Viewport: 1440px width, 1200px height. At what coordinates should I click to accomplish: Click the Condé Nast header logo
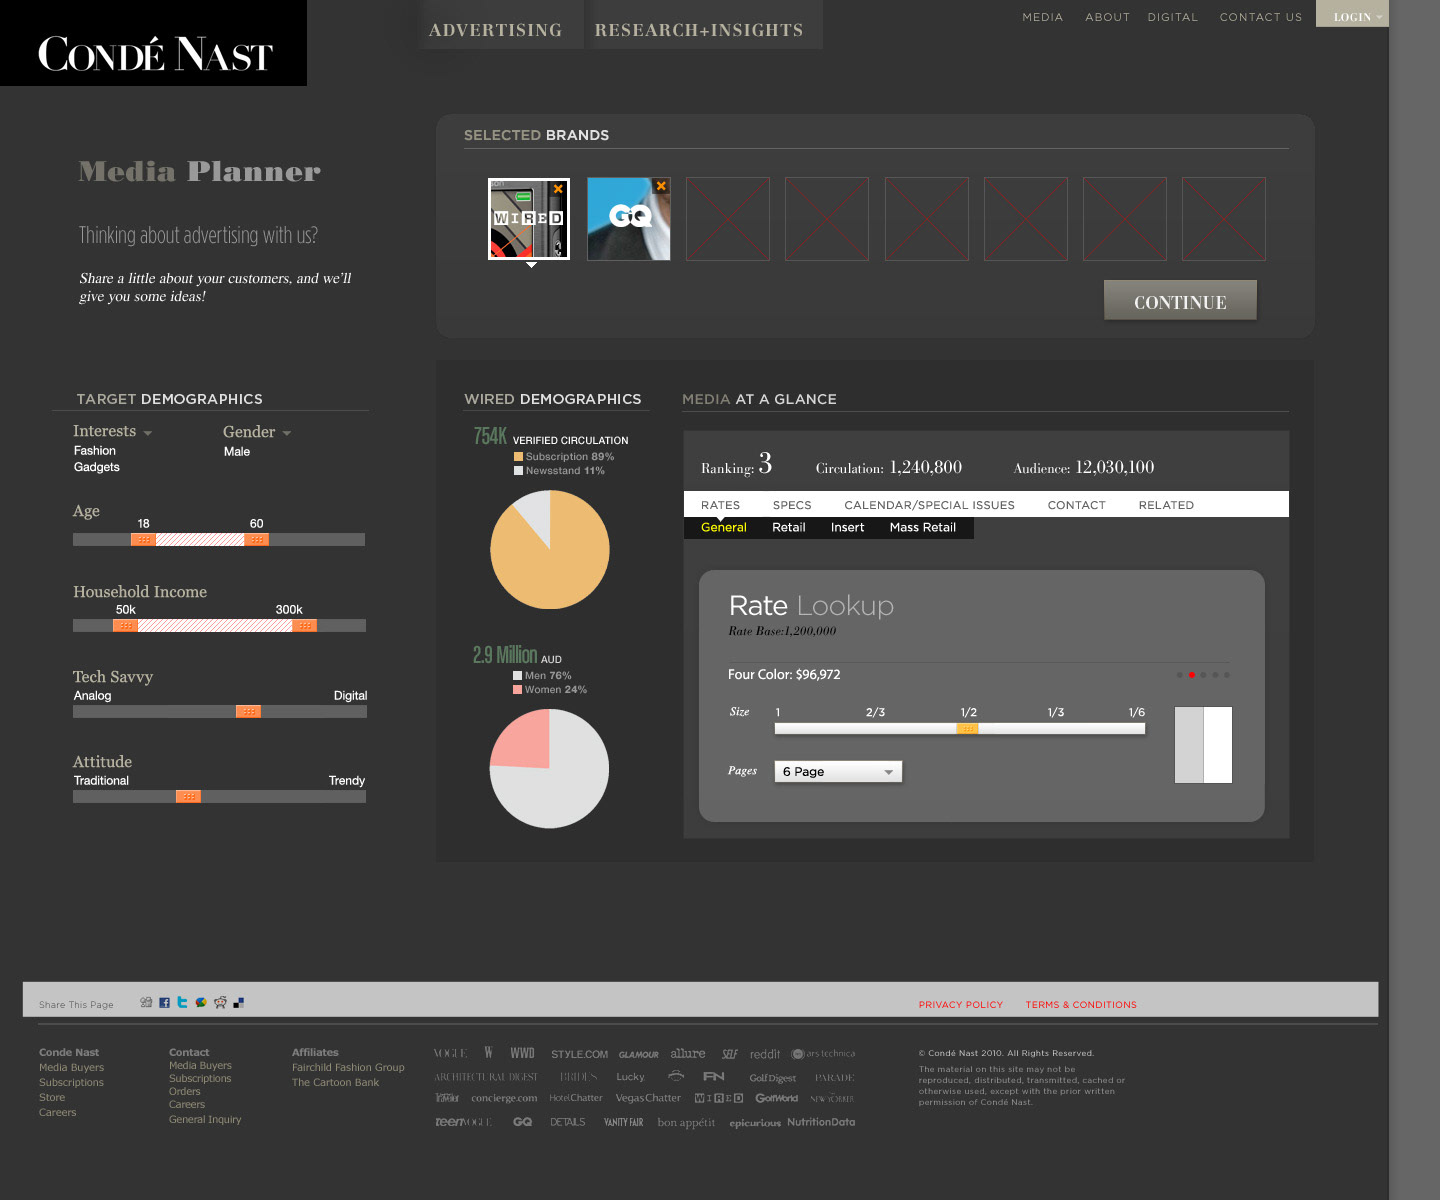coord(154,53)
